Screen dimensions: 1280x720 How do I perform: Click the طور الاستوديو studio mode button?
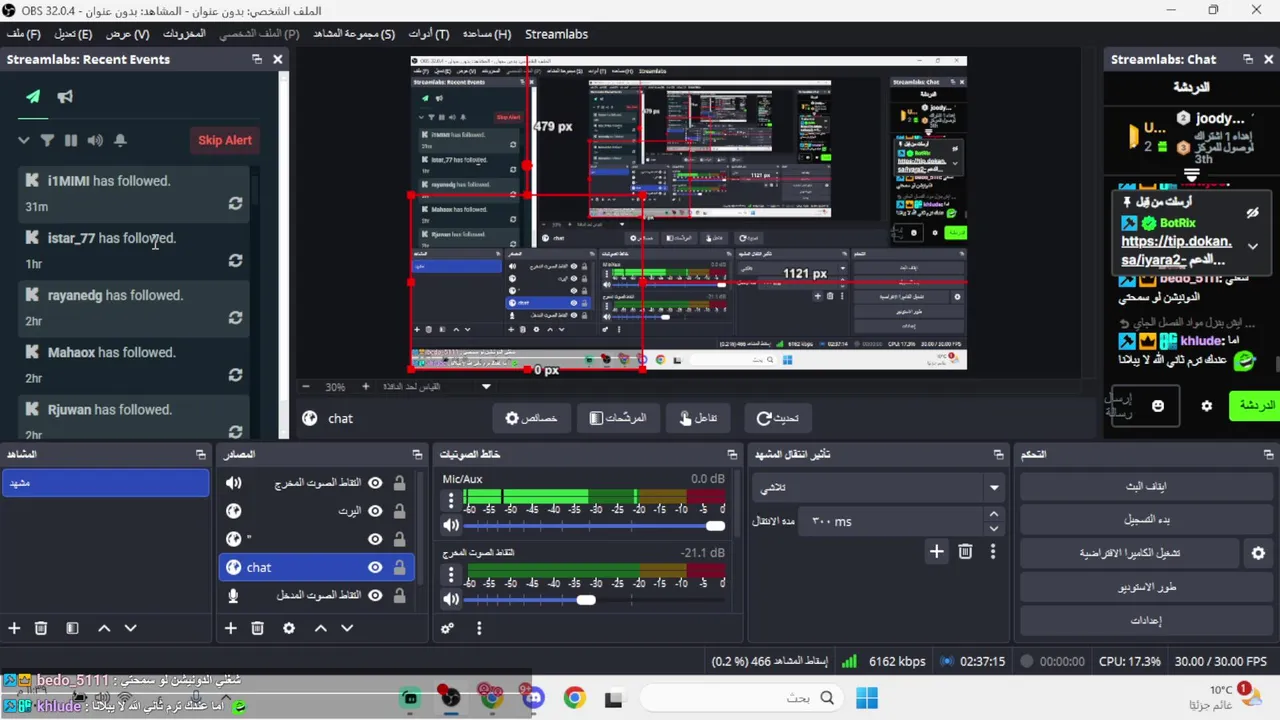(1146, 587)
